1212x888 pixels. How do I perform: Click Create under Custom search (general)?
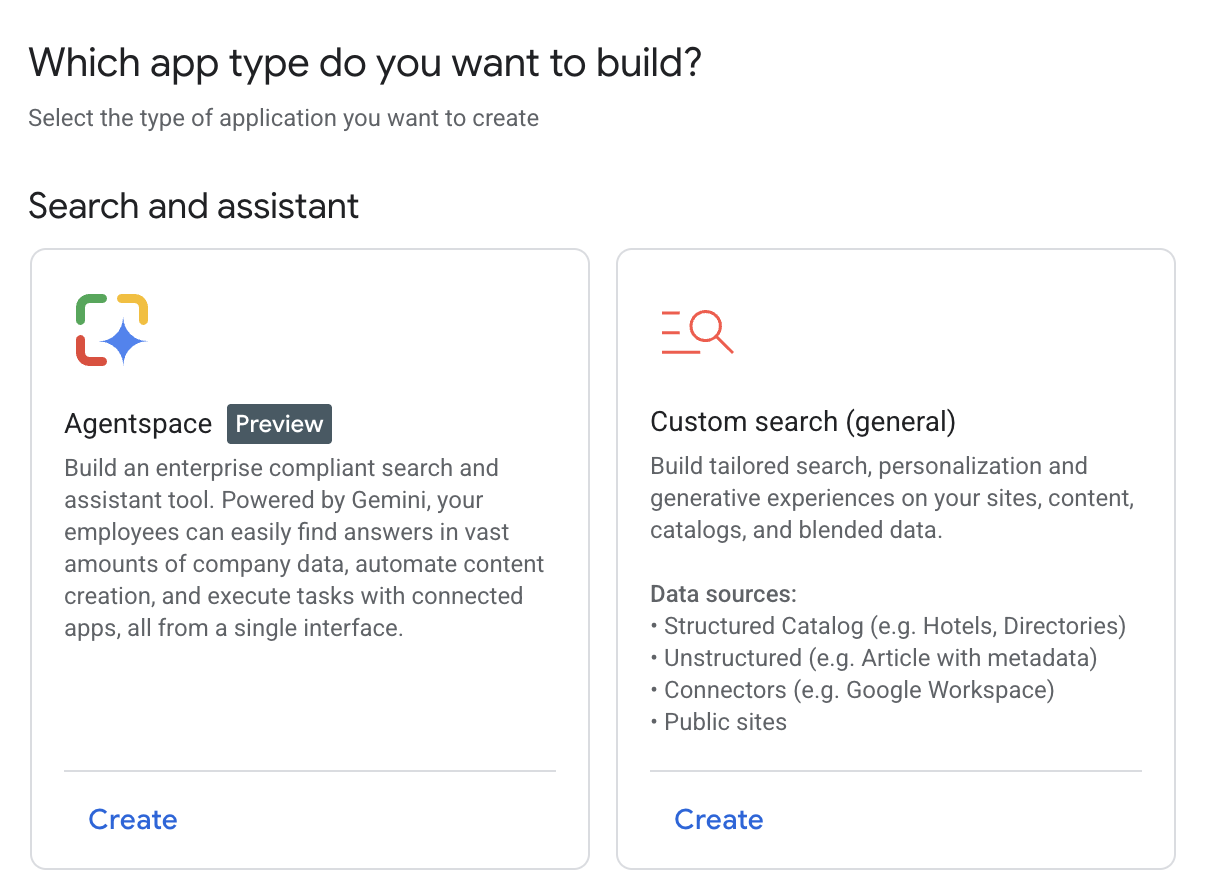click(719, 819)
